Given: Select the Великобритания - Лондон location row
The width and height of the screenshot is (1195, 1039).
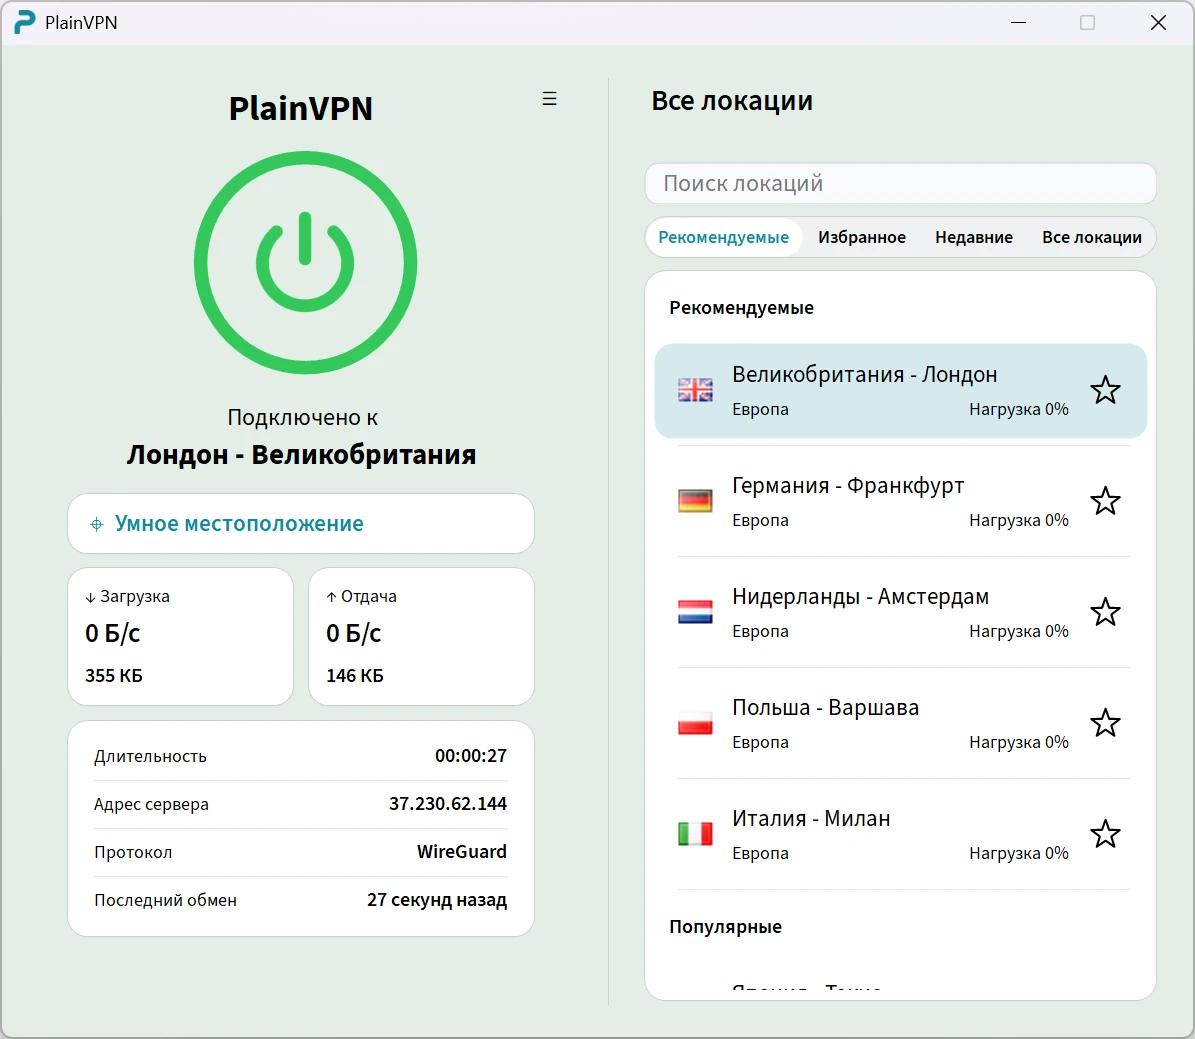Looking at the screenshot, I should (x=900, y=391).
